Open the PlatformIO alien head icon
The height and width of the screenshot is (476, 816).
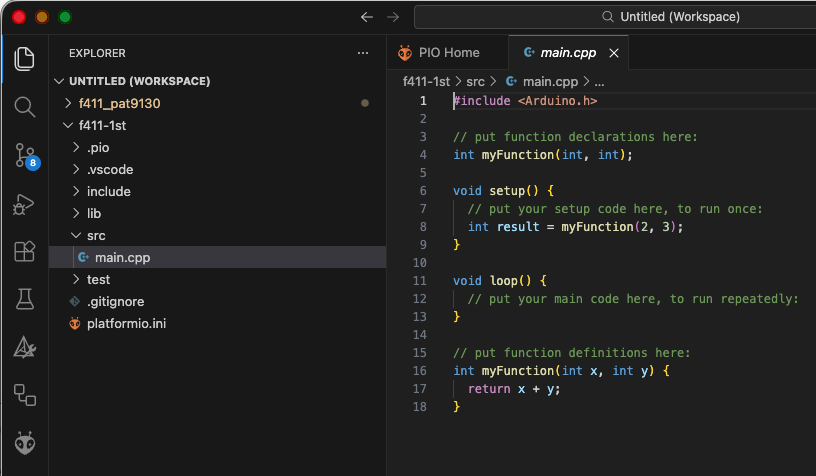coord(24,443)
